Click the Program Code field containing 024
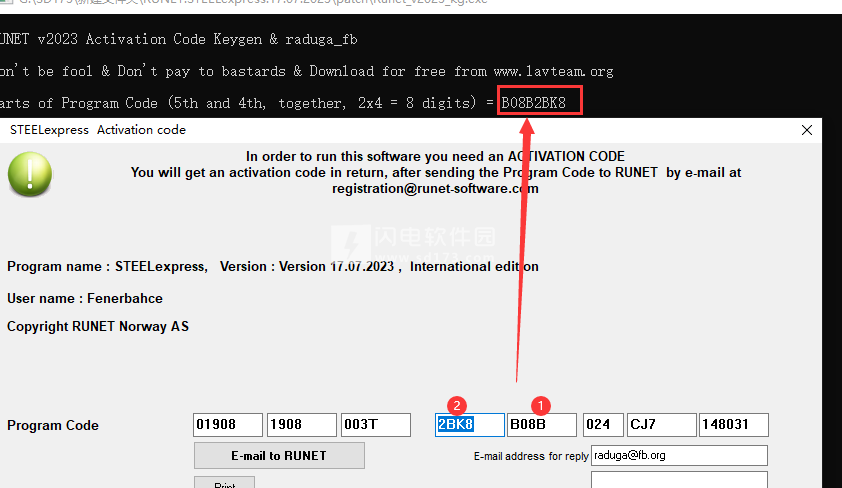 tap(604, 425)
